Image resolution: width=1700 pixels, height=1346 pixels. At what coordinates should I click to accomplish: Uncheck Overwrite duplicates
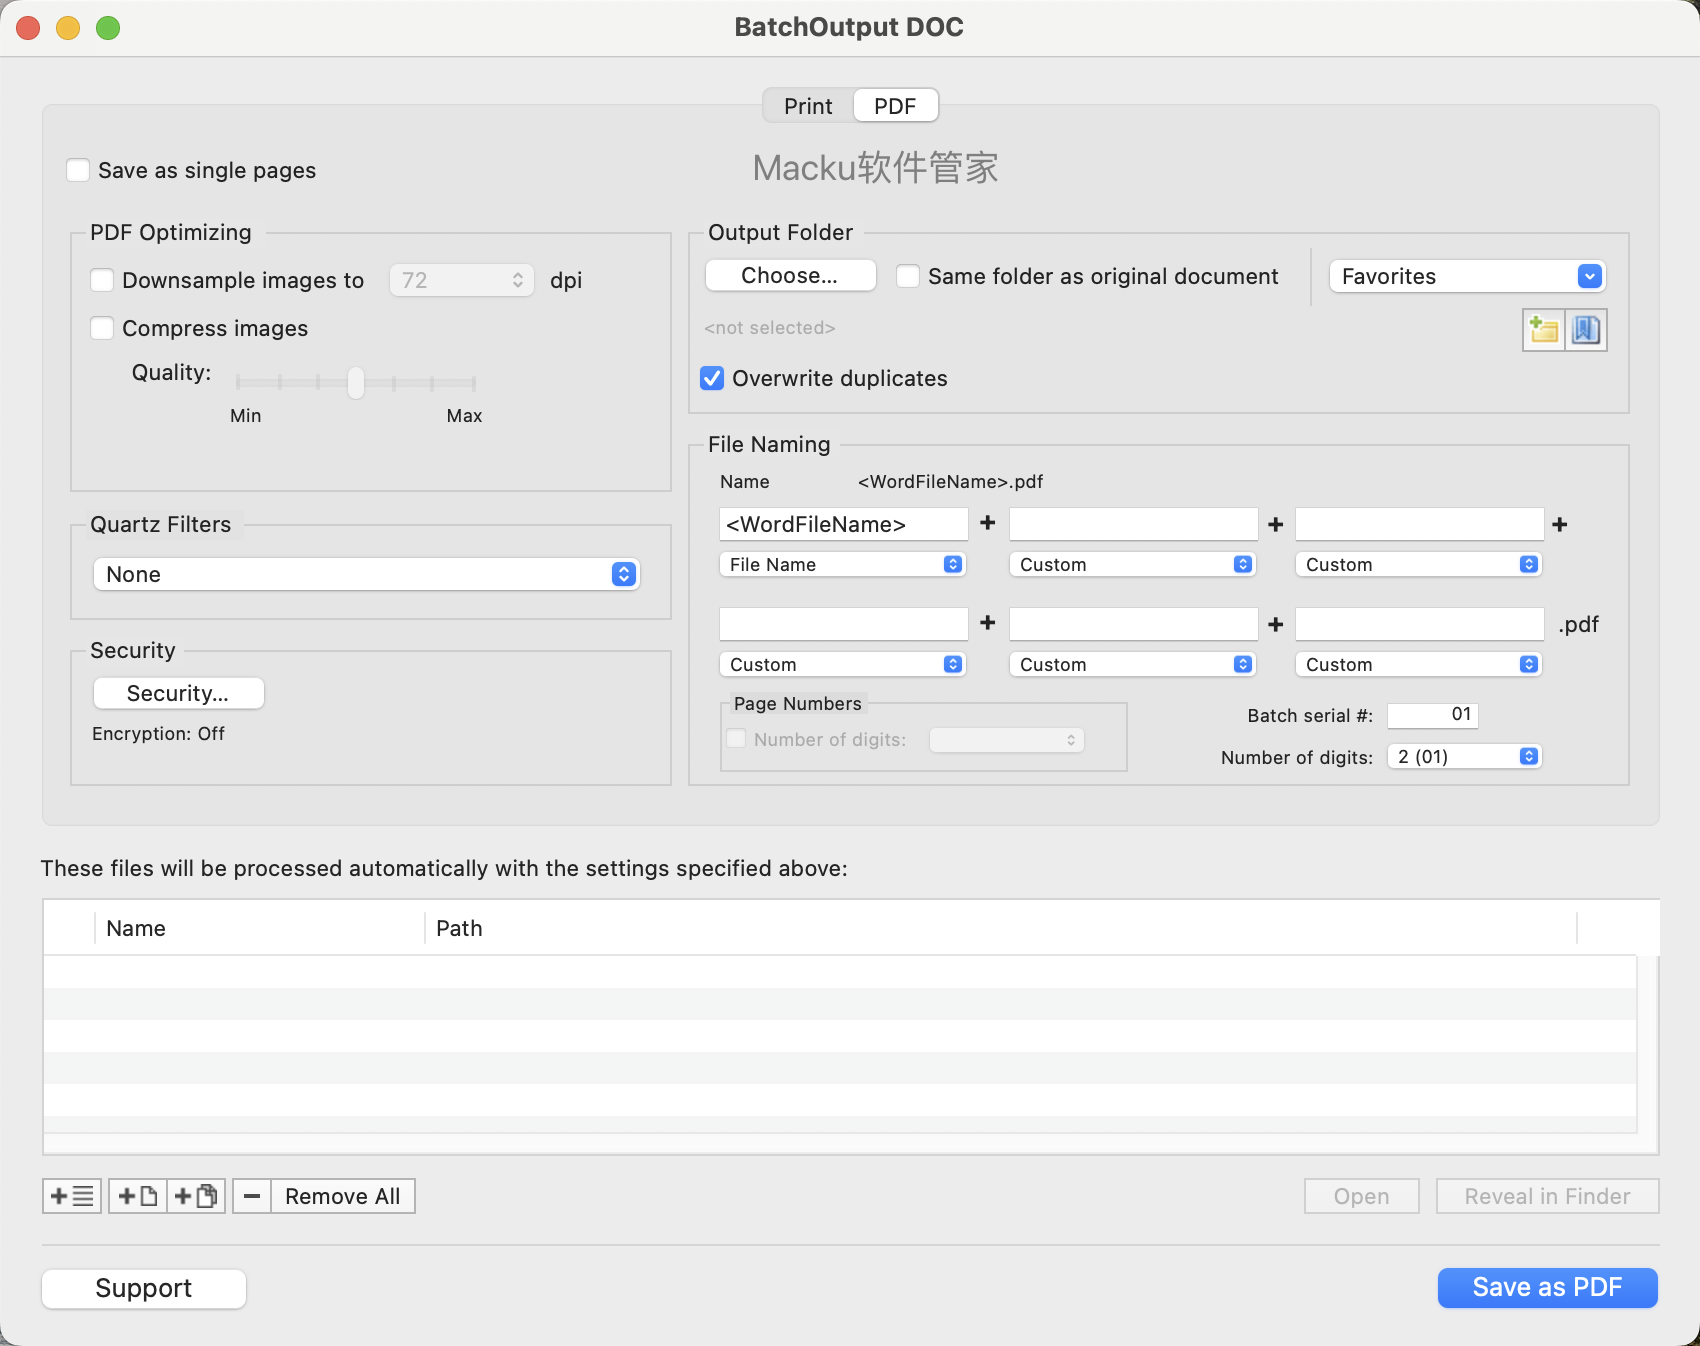(712, 378)
